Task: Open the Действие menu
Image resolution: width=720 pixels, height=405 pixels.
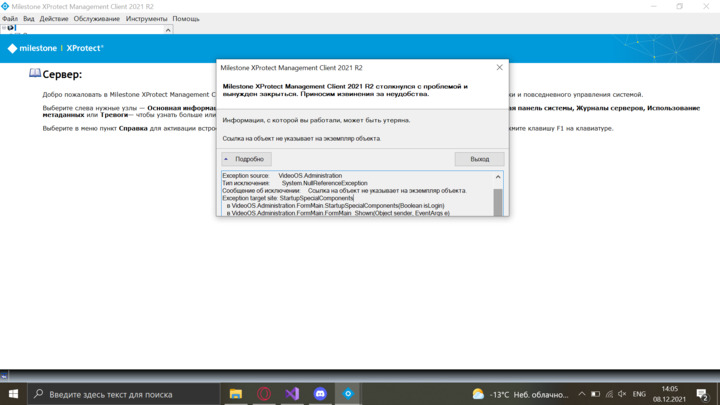Action: pyautogui.click(x=54, y=19)
